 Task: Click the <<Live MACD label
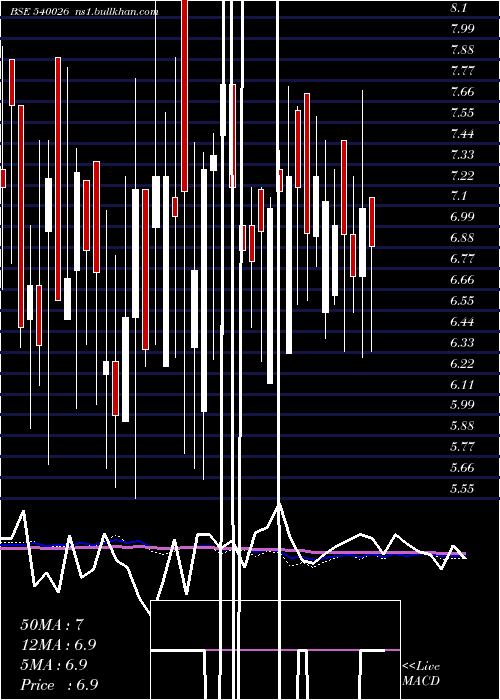tap(421, 674)
